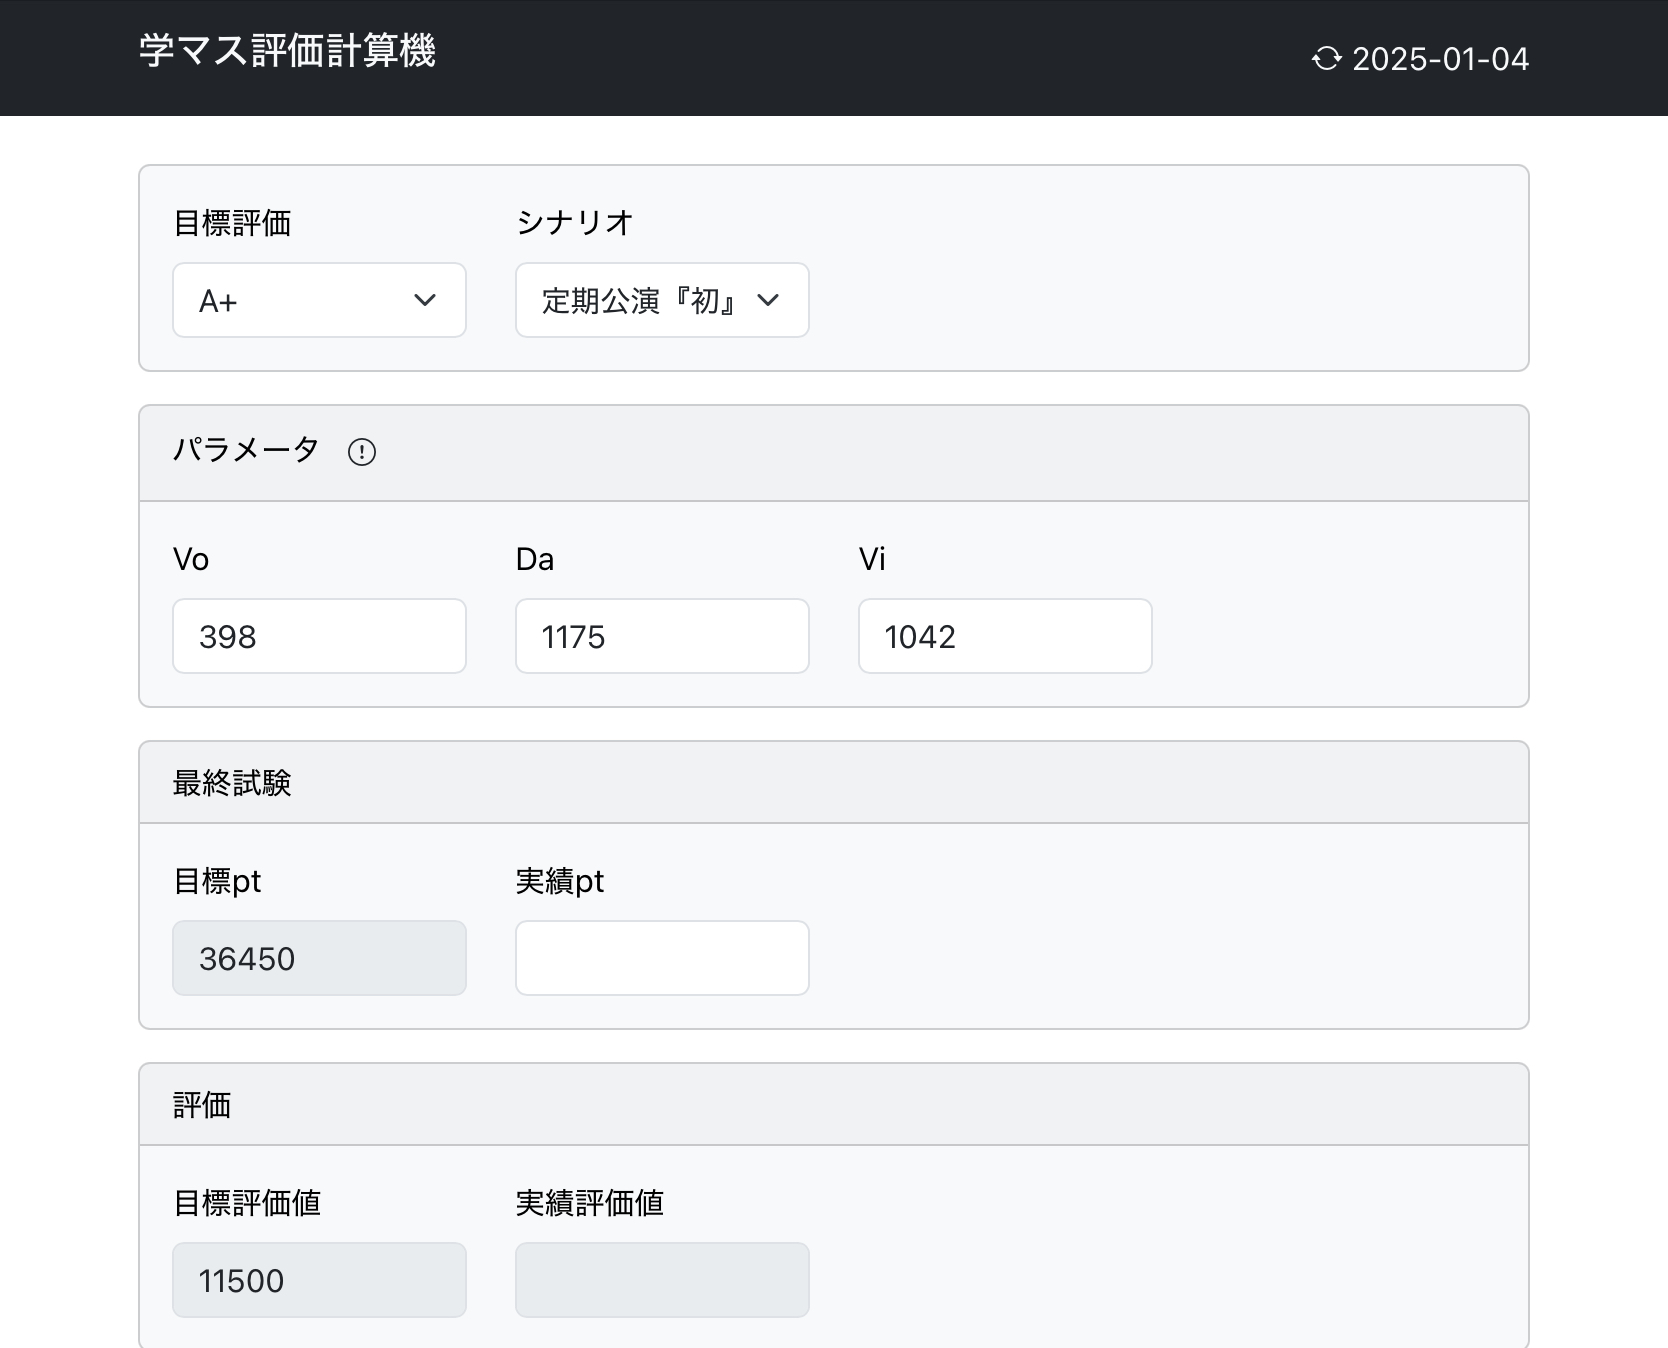Click the シナリオ label text

[x=575, y=223]
